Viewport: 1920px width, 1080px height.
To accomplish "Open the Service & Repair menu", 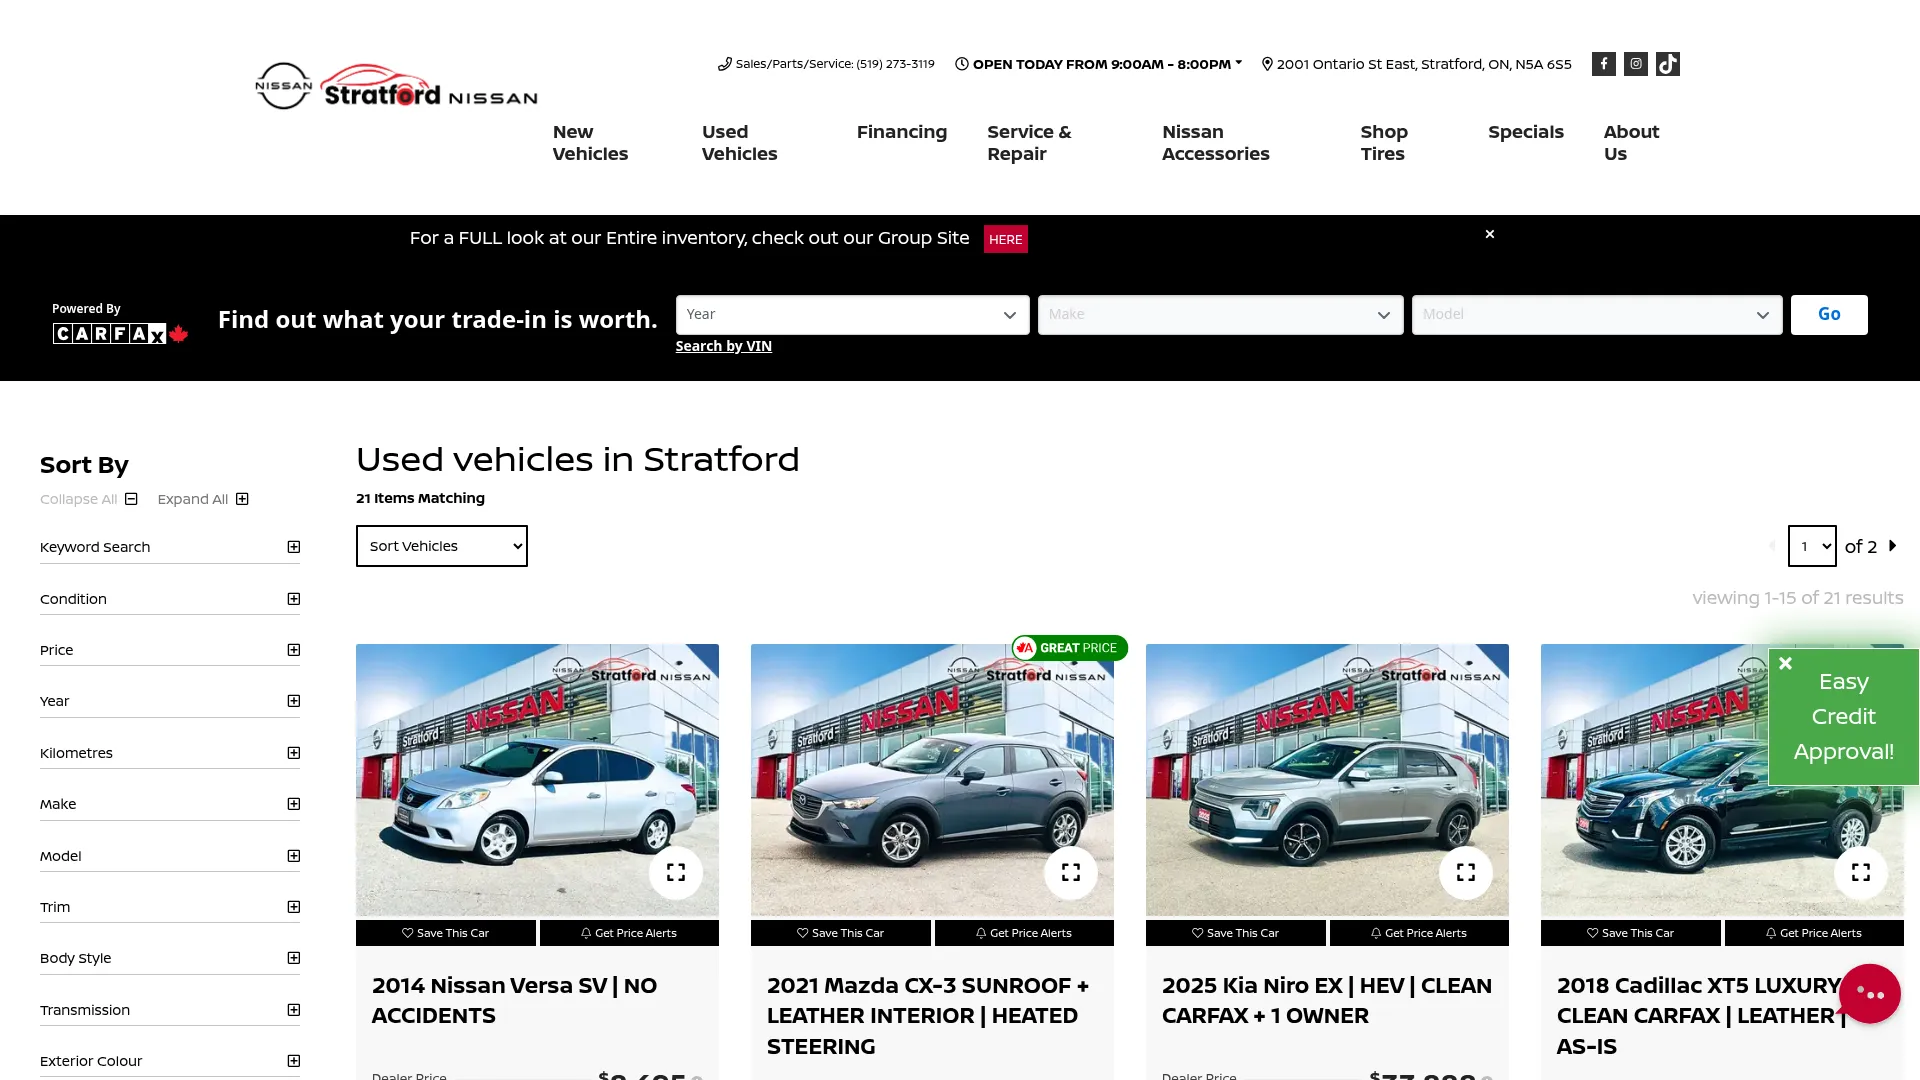I will click(x=1029, y=143).
